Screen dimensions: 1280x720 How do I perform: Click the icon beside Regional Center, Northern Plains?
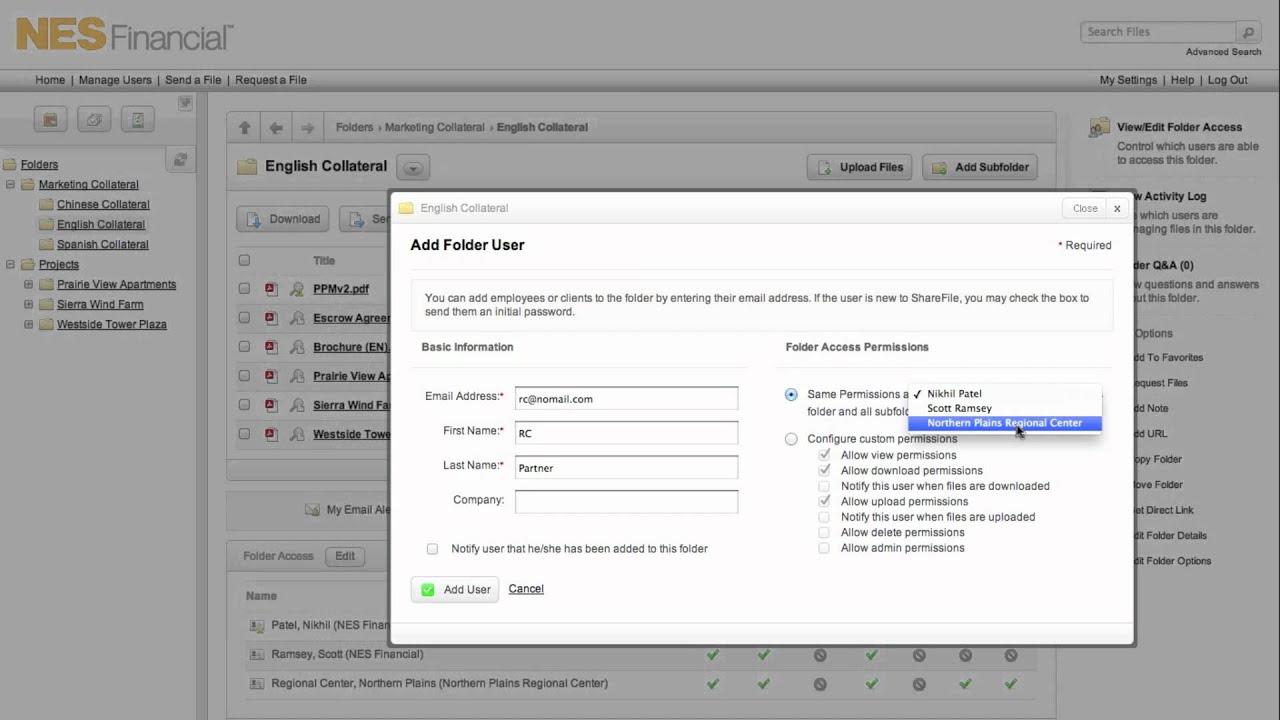pos(256,683)
